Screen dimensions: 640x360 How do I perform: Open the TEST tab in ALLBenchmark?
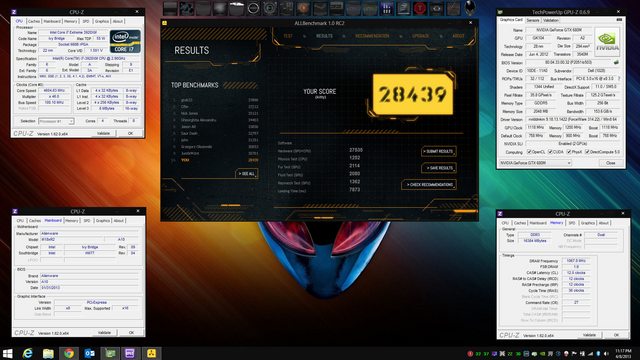point(288,36)
